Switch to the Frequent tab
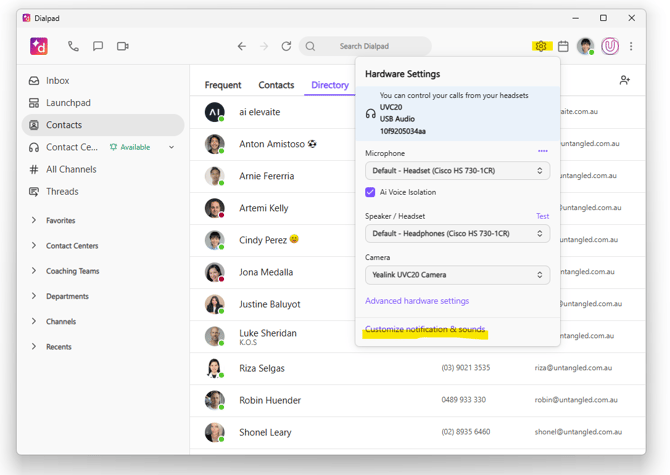Image resolution: width=670 pixels, height=475 pixels. point(223,85)
